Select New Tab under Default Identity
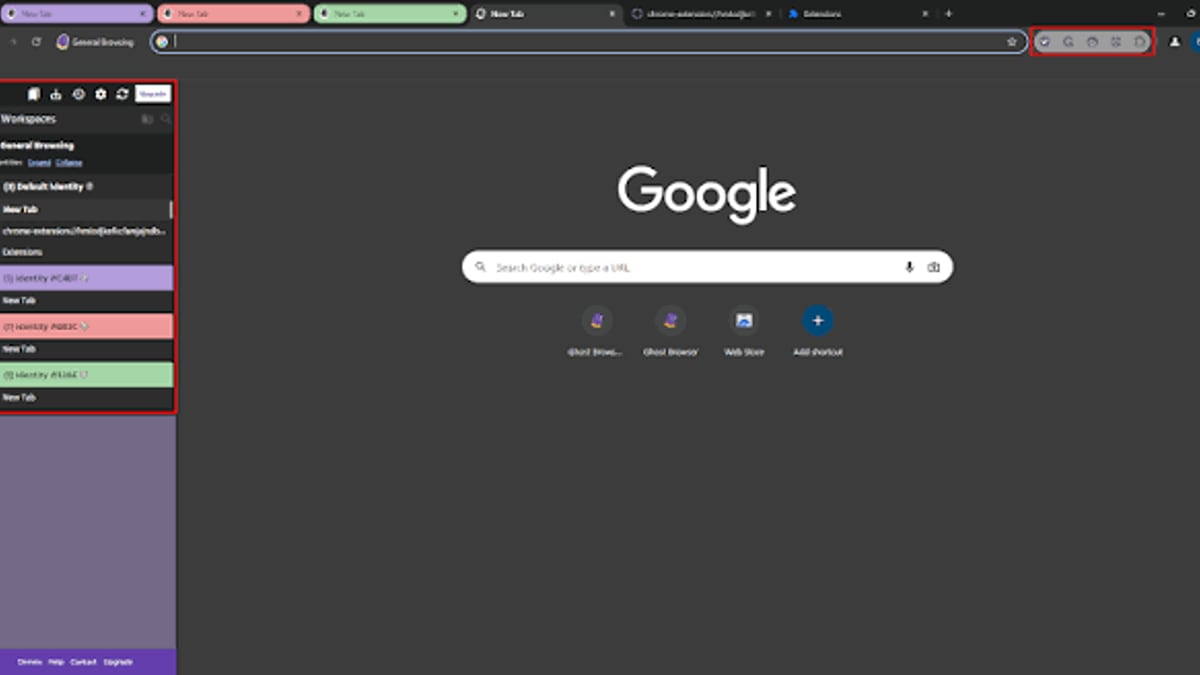This screenshot has width=1200, height=675. pos(84,210)
